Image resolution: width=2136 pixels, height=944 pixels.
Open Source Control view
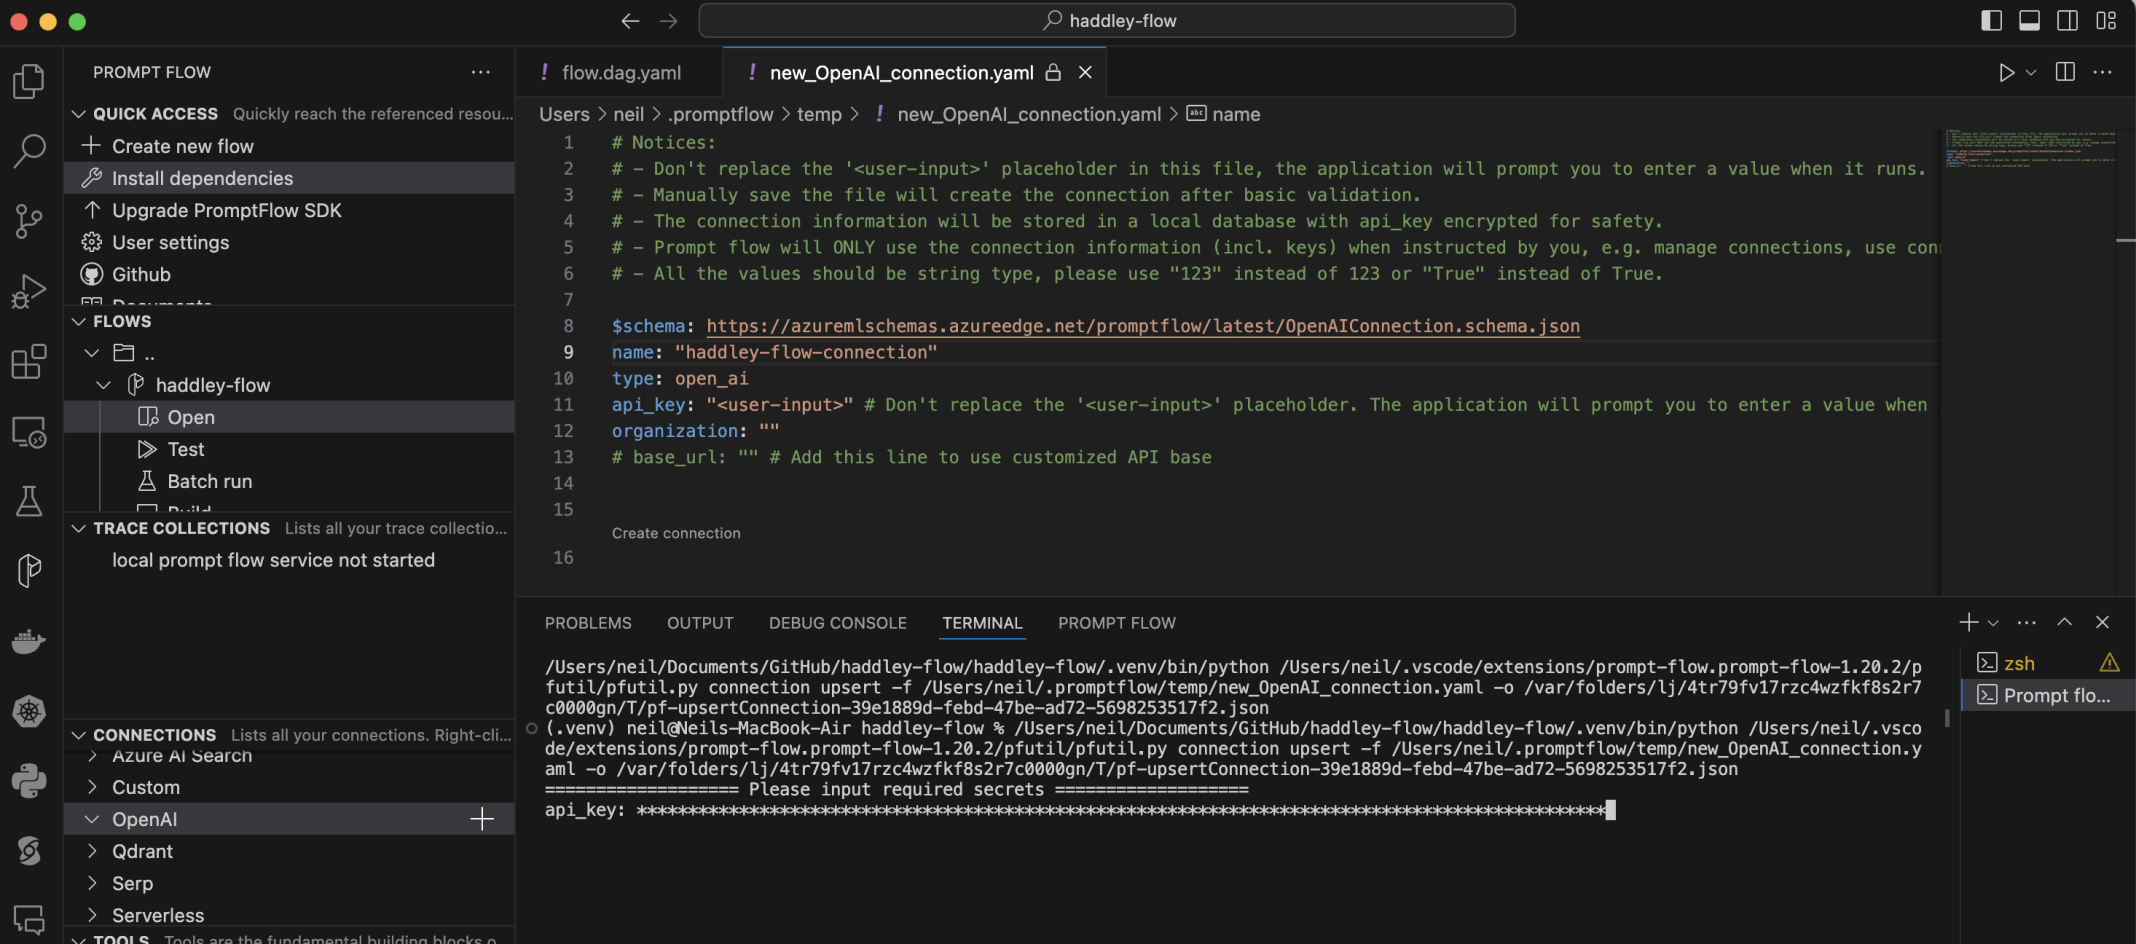point(29,221)
